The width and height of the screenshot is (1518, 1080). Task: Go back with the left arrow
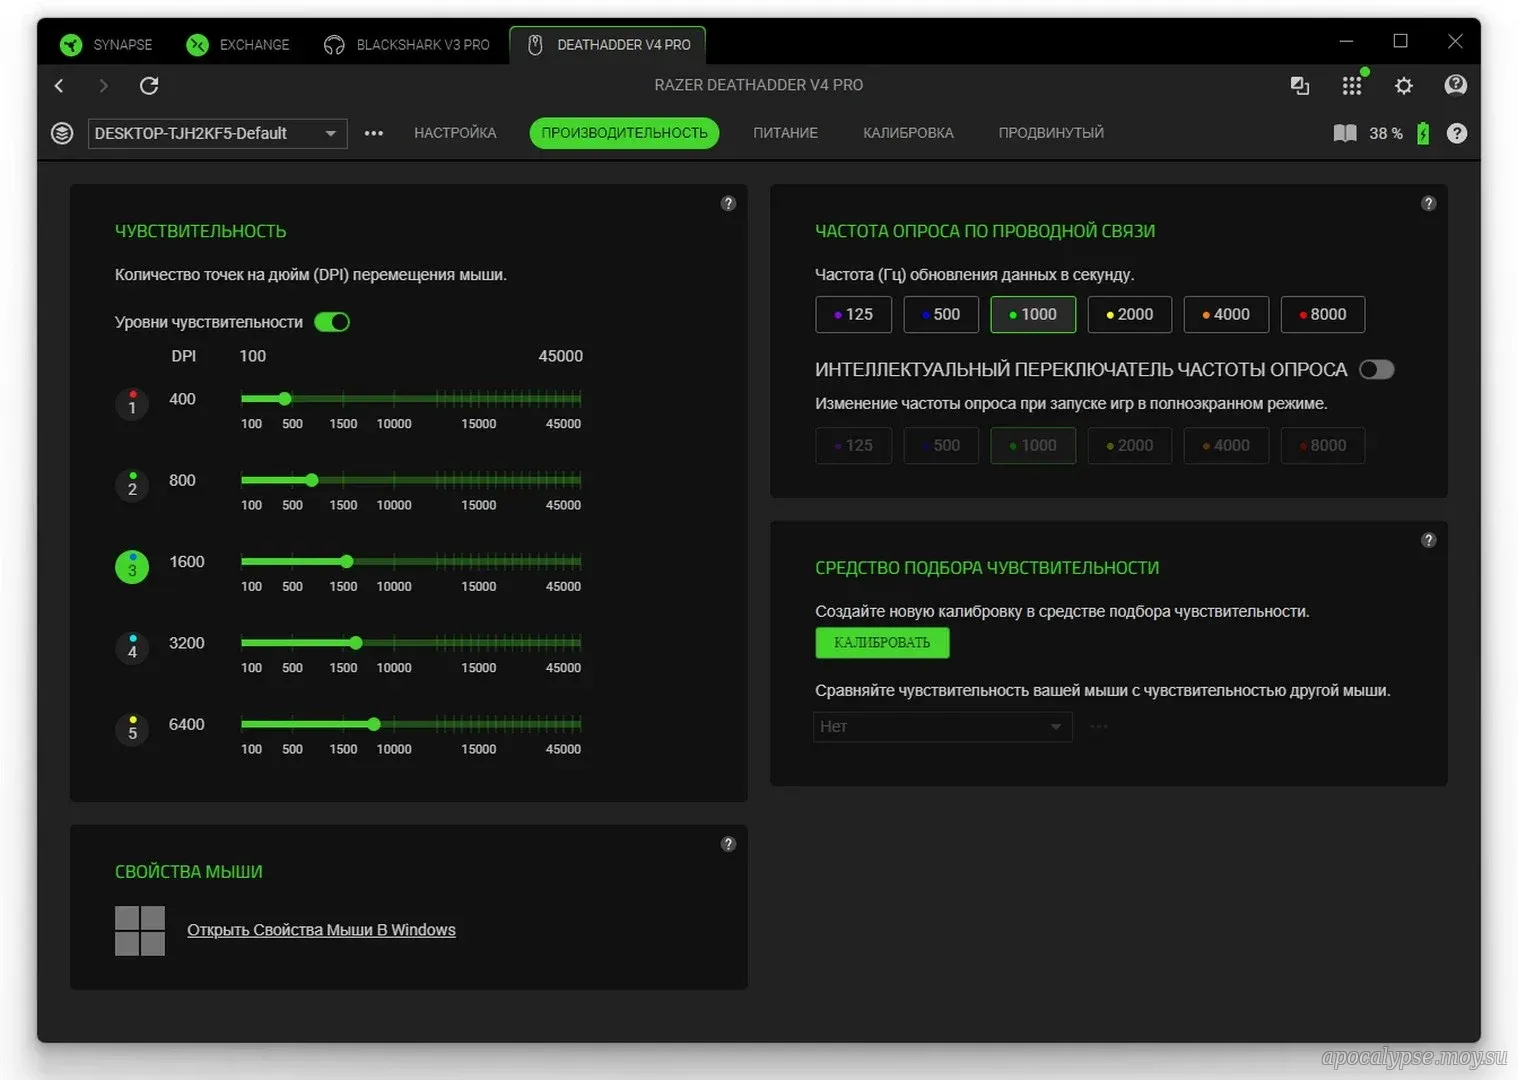point(59,86)
